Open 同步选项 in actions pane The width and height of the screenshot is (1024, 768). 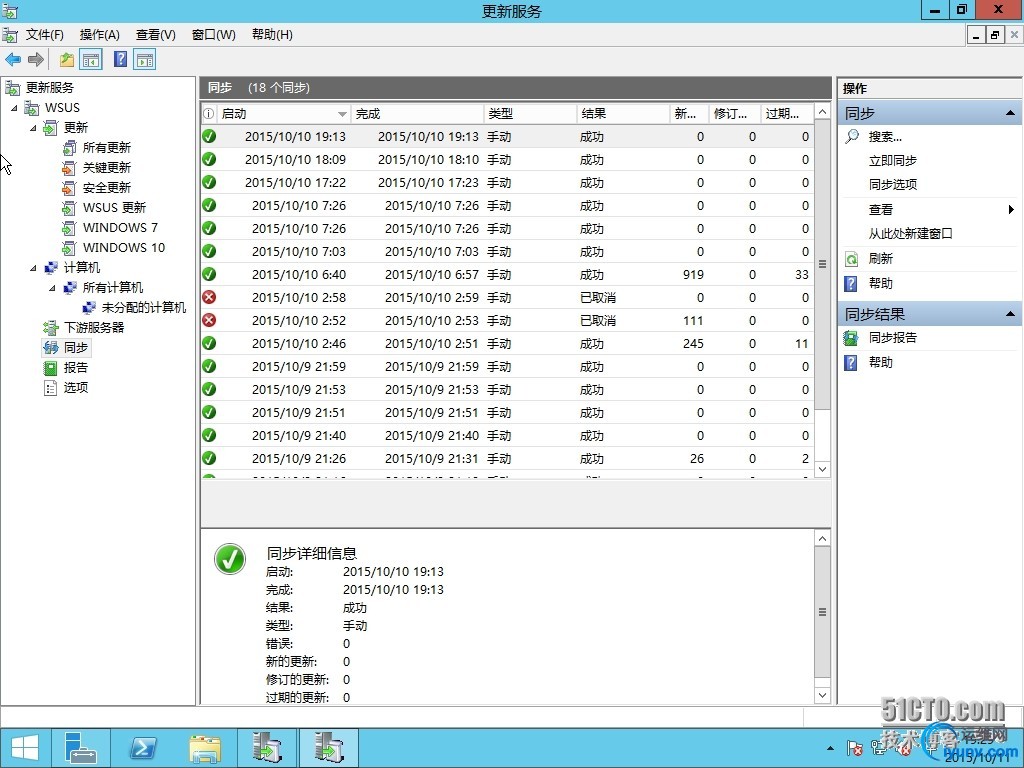[892, 185]
